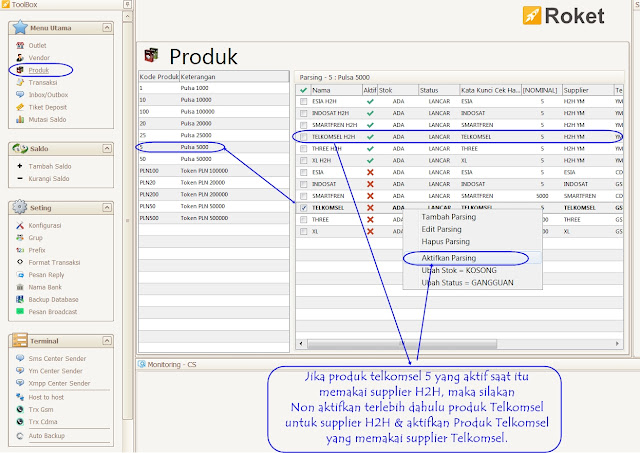Click the Host to host icon
The image size is (640, 453).
[x=20, y=397]
